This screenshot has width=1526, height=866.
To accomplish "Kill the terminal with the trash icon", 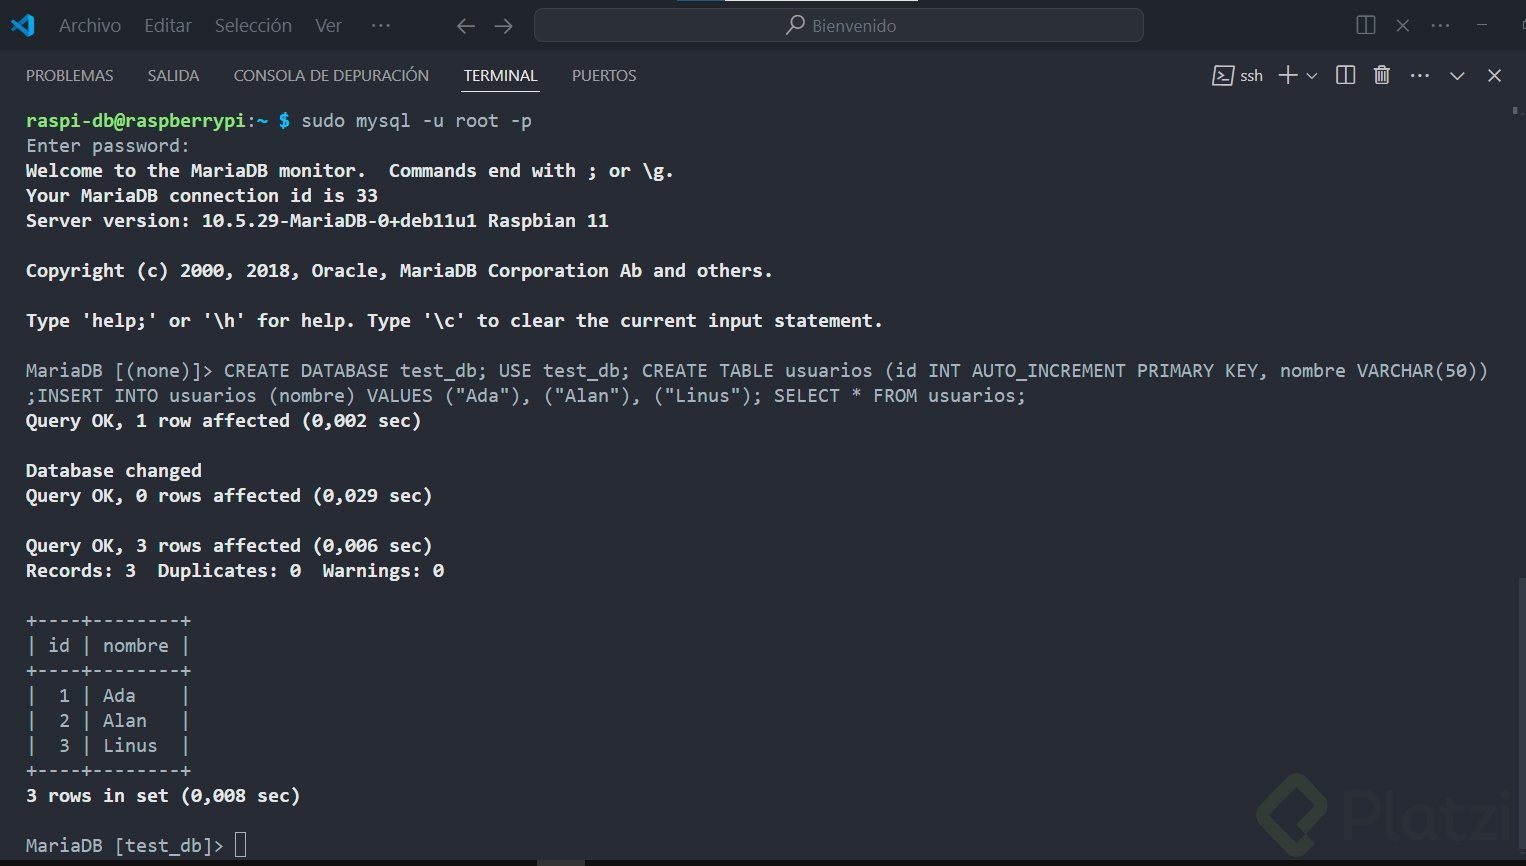I will pyautogui.click(x=1382, y=75).
